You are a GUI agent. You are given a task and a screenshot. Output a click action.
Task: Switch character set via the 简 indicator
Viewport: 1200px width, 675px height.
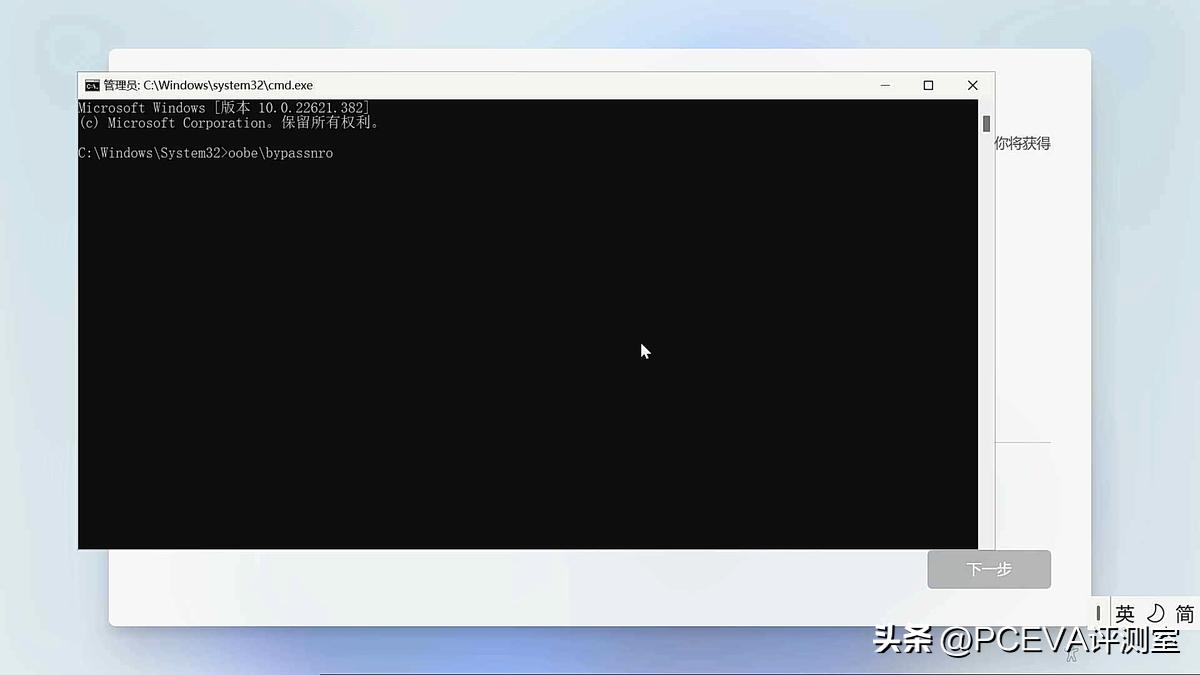point(1184,613)
